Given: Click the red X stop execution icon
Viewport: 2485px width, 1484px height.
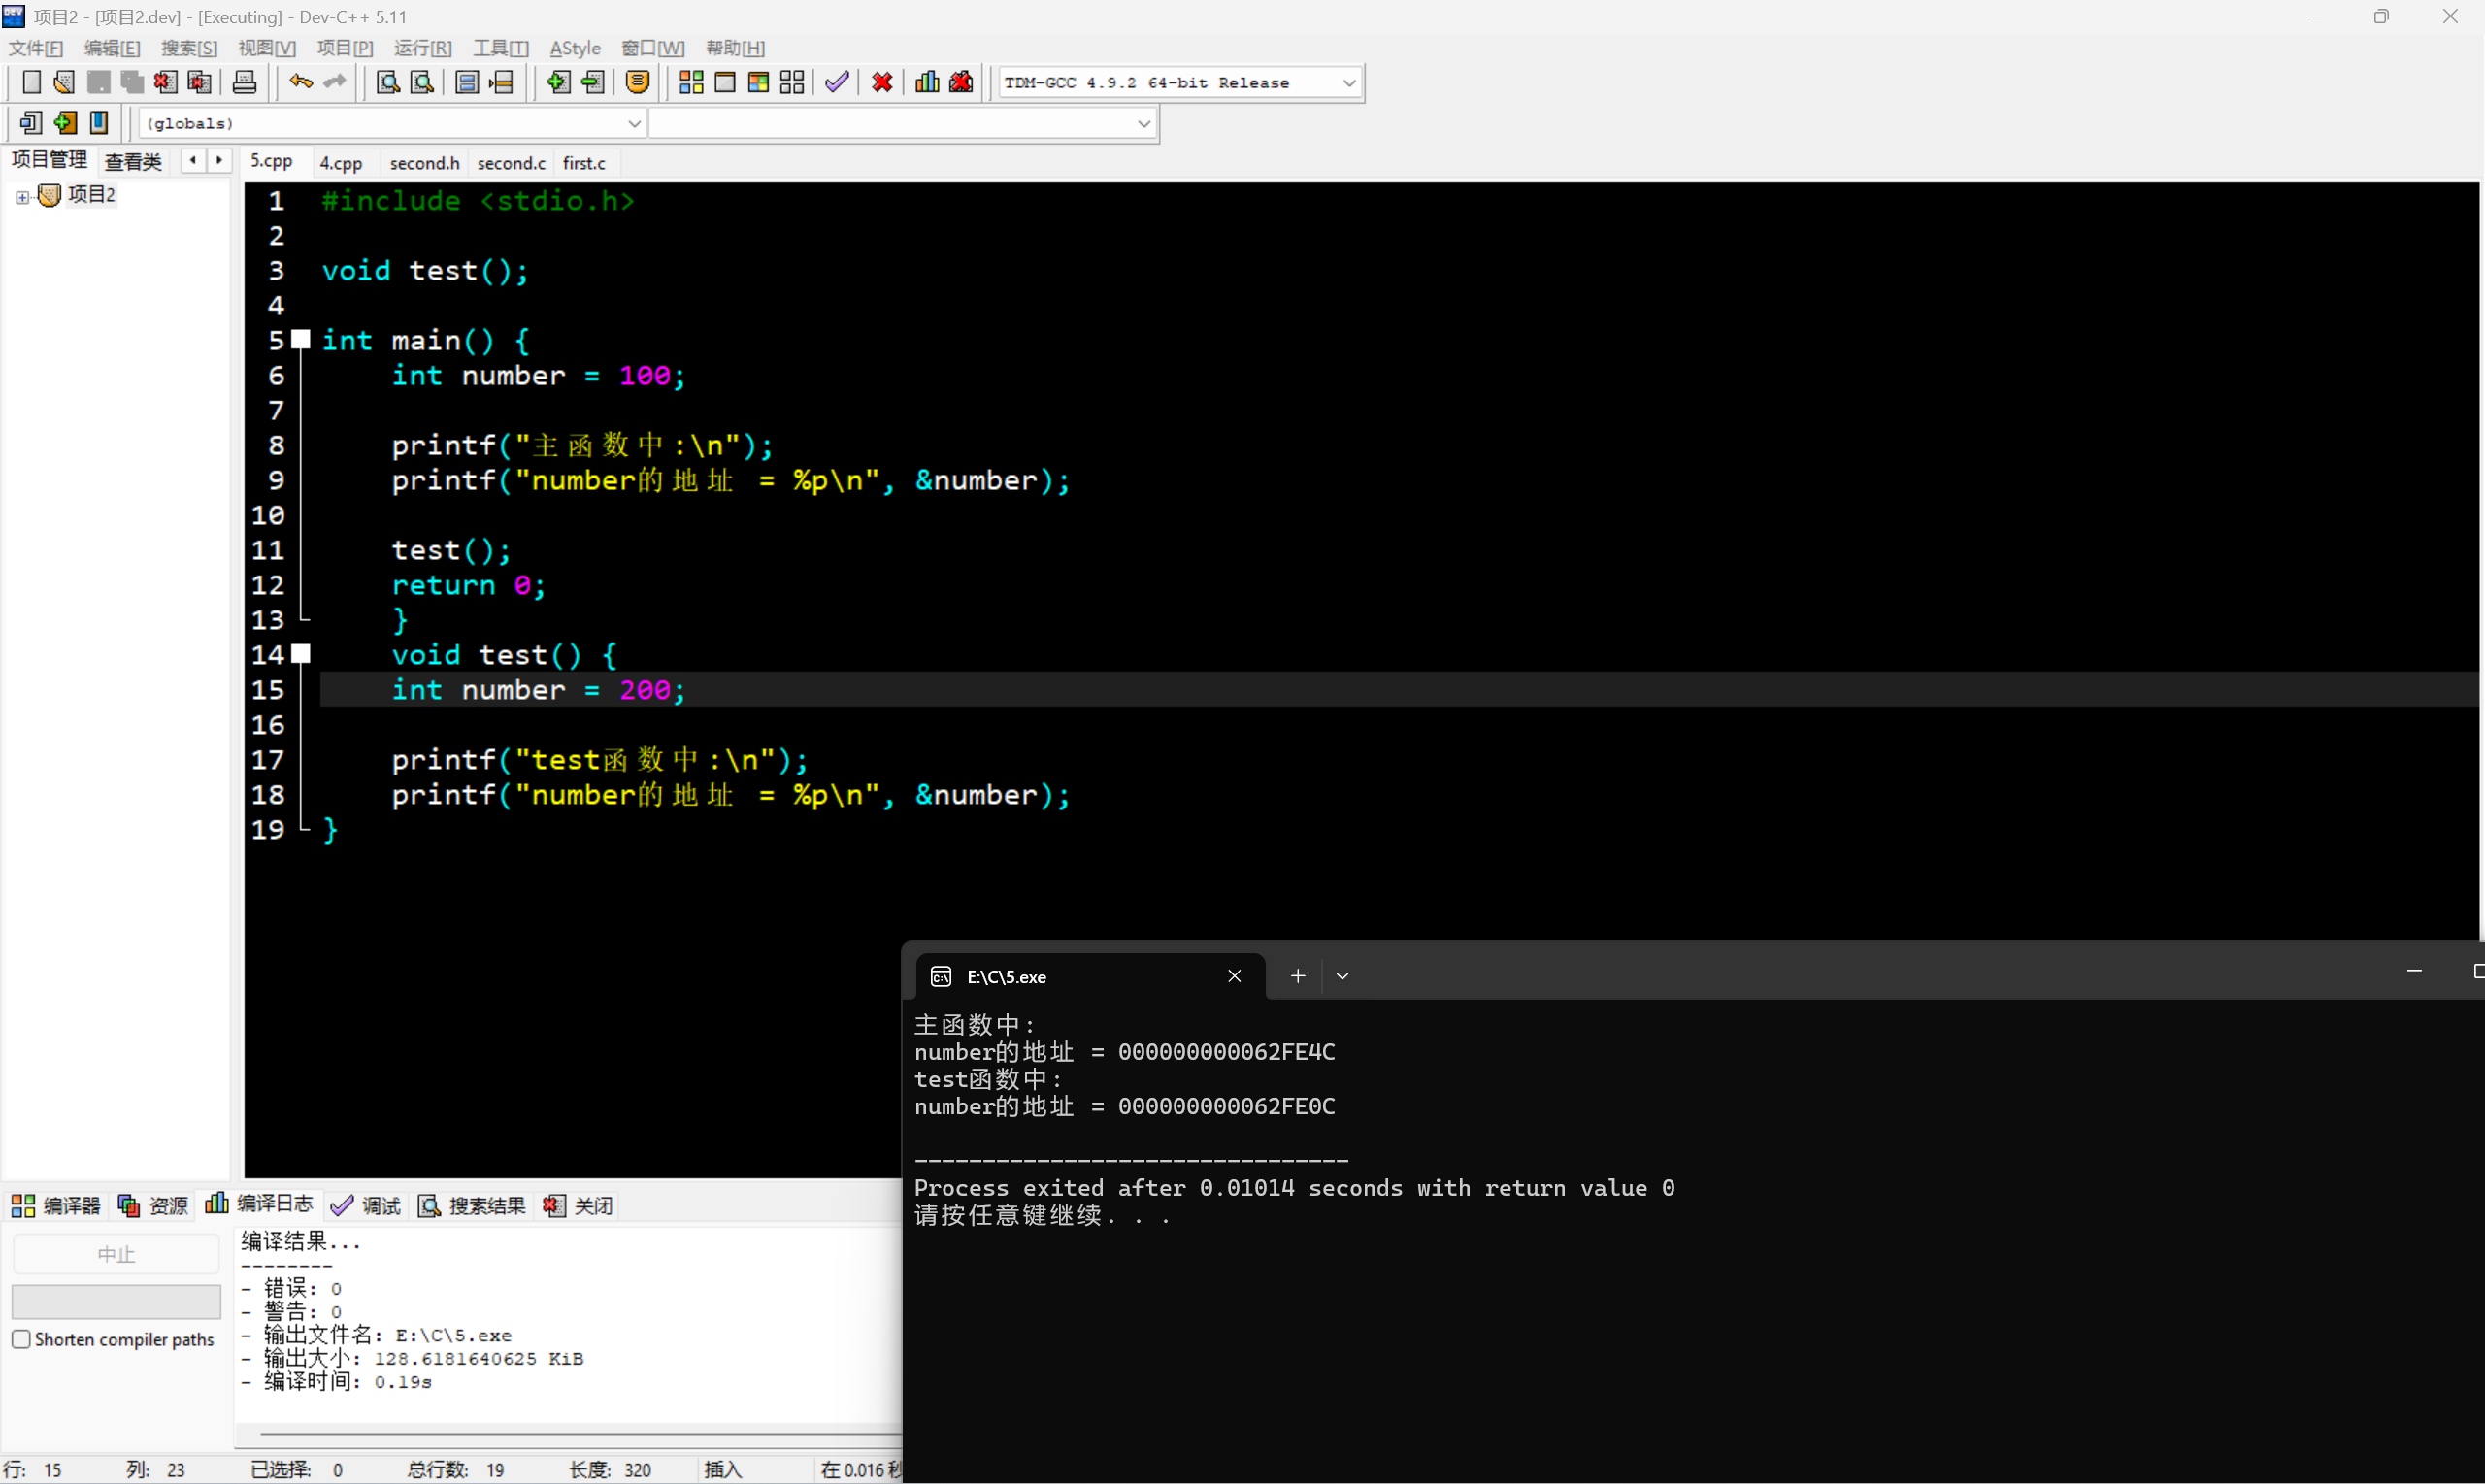Looking at the screenshot, I should [882, 82].
